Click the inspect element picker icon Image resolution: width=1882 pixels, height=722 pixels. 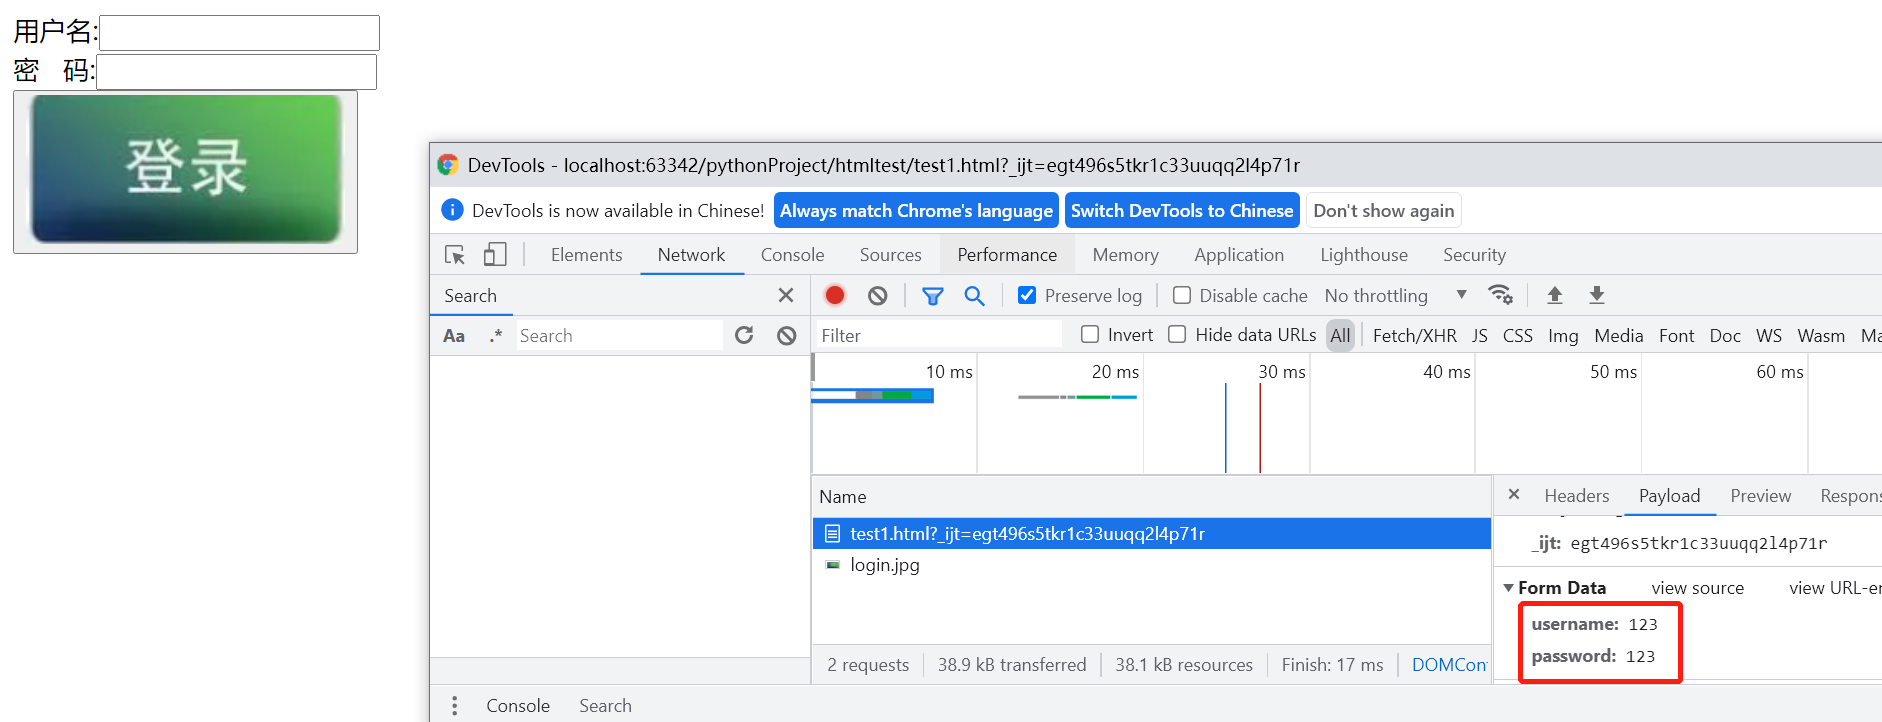click(455, 255)
